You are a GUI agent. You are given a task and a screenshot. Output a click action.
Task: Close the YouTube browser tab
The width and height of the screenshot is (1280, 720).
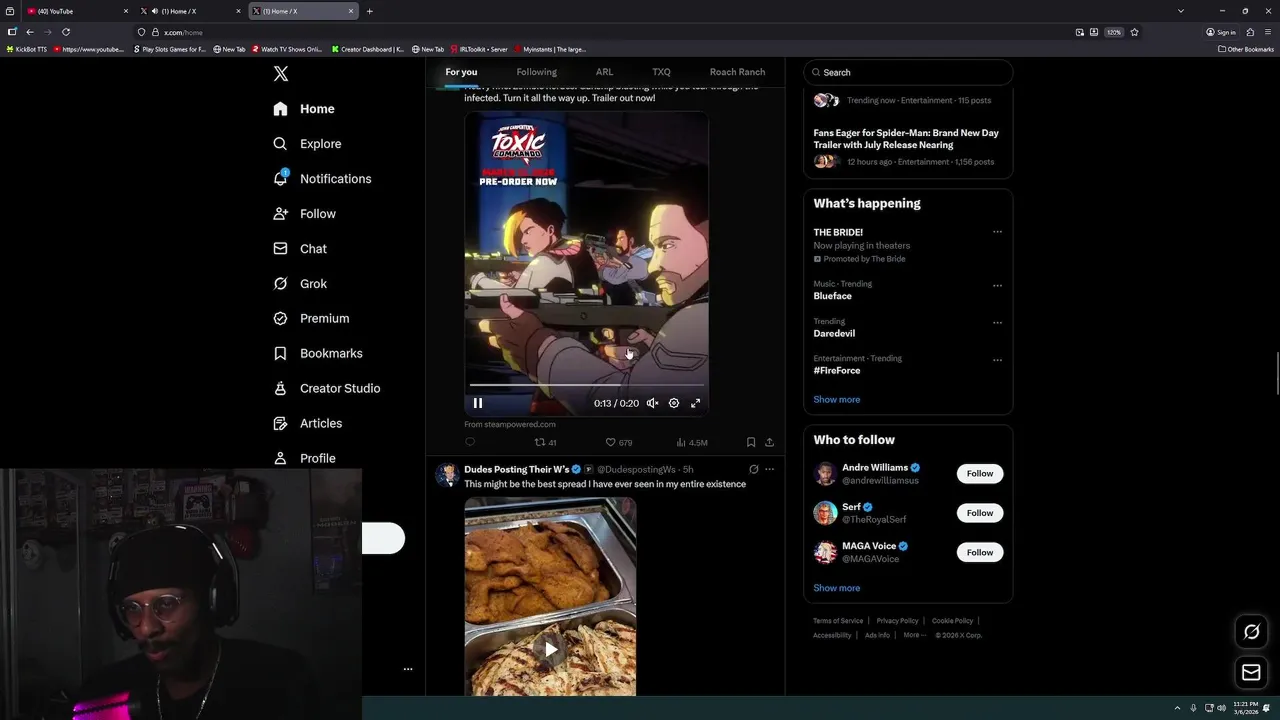pos(126,11)
